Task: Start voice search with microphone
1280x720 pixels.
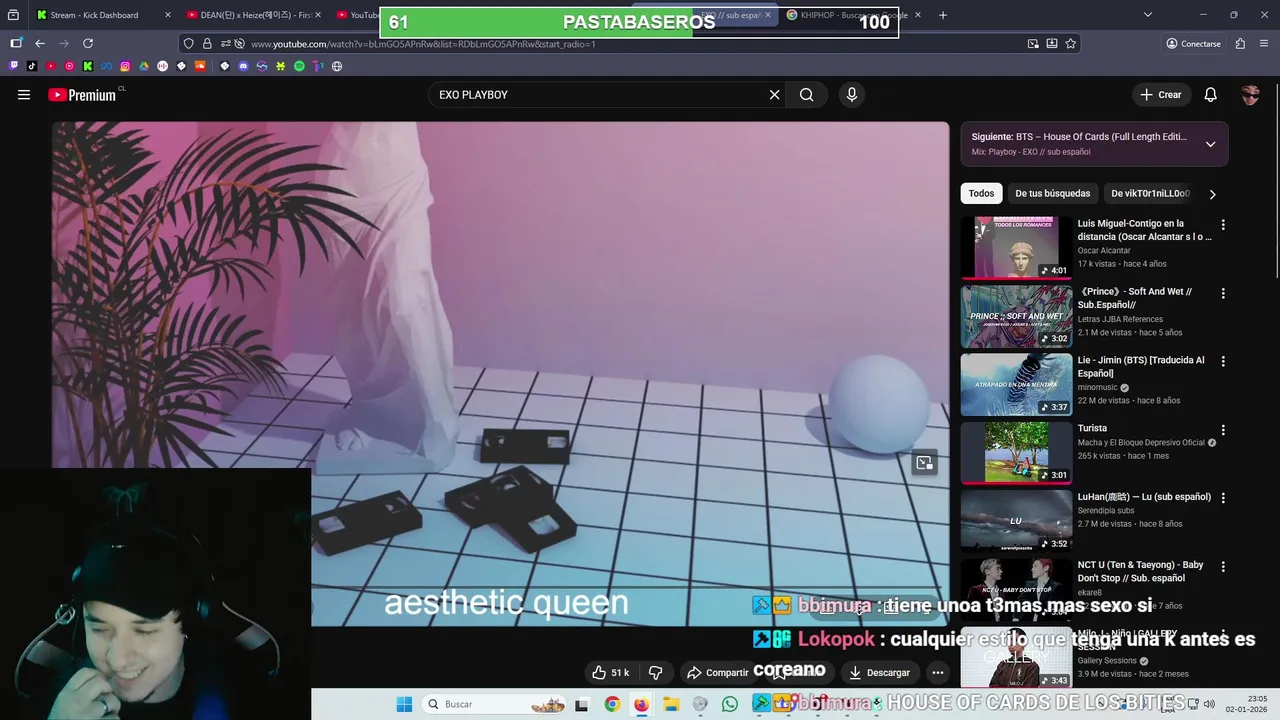Action: [851, 95]
